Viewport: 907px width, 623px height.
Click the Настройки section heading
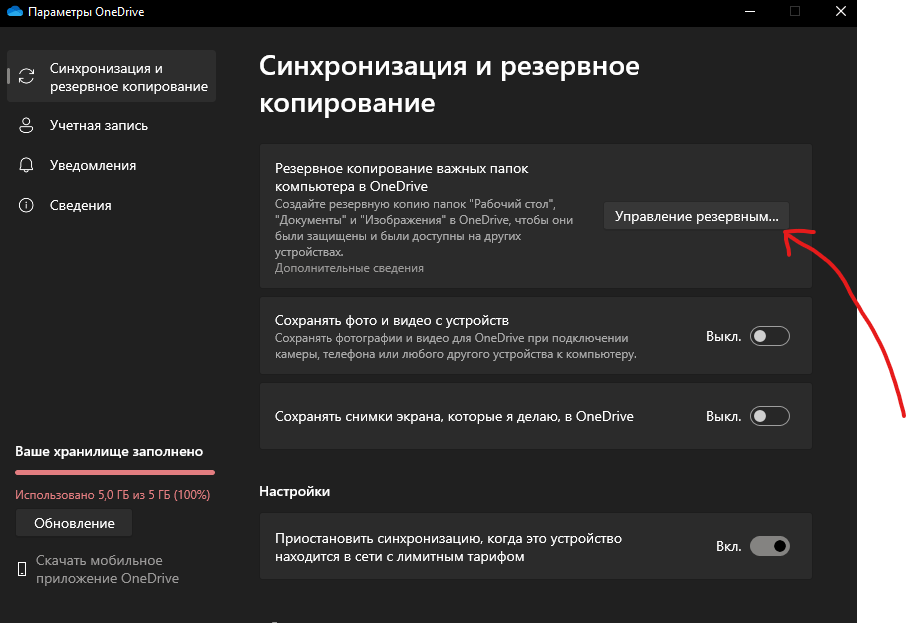click(294, 491)
